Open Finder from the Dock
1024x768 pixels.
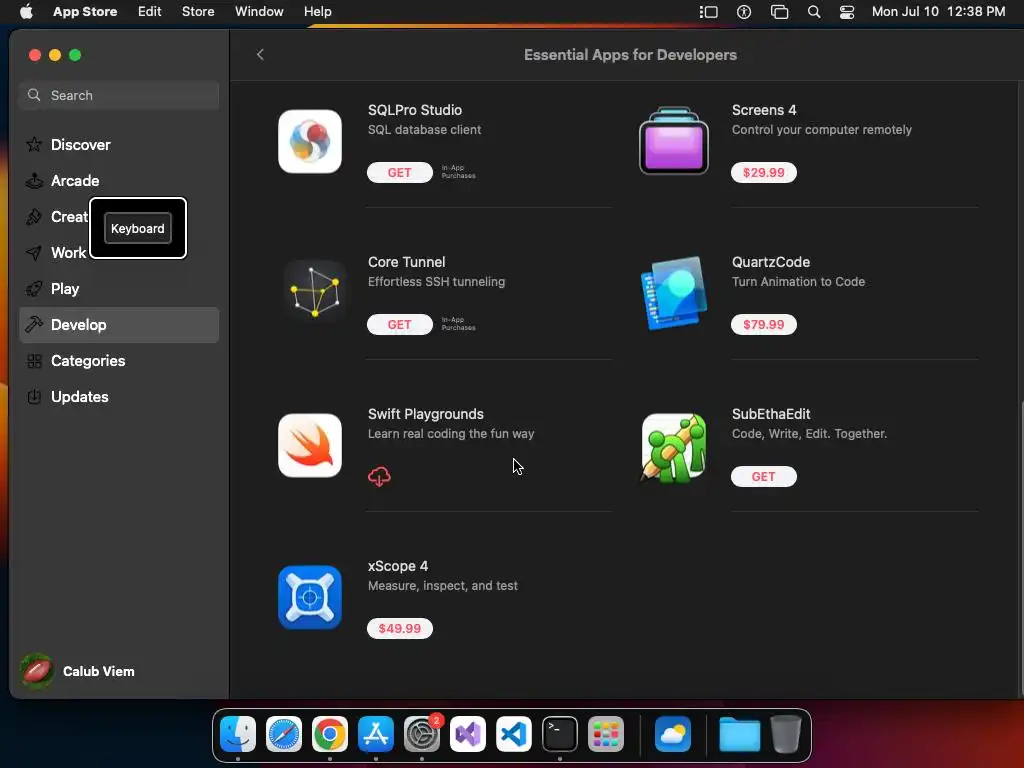238,734
